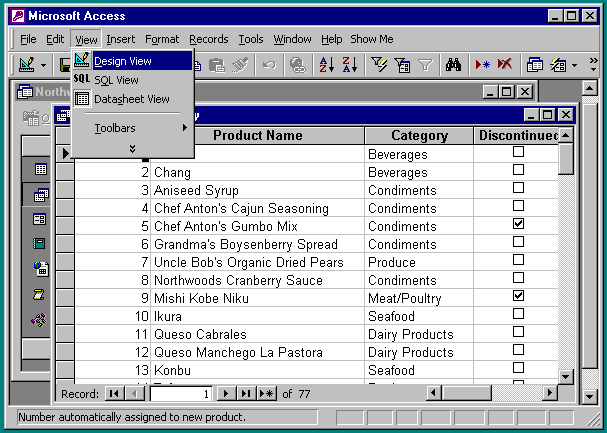Image resolution: width=607 pixels, height=433 pixels.
Task: Toggle Discontinued checkbox for Chang
Action: pos(518,169)
